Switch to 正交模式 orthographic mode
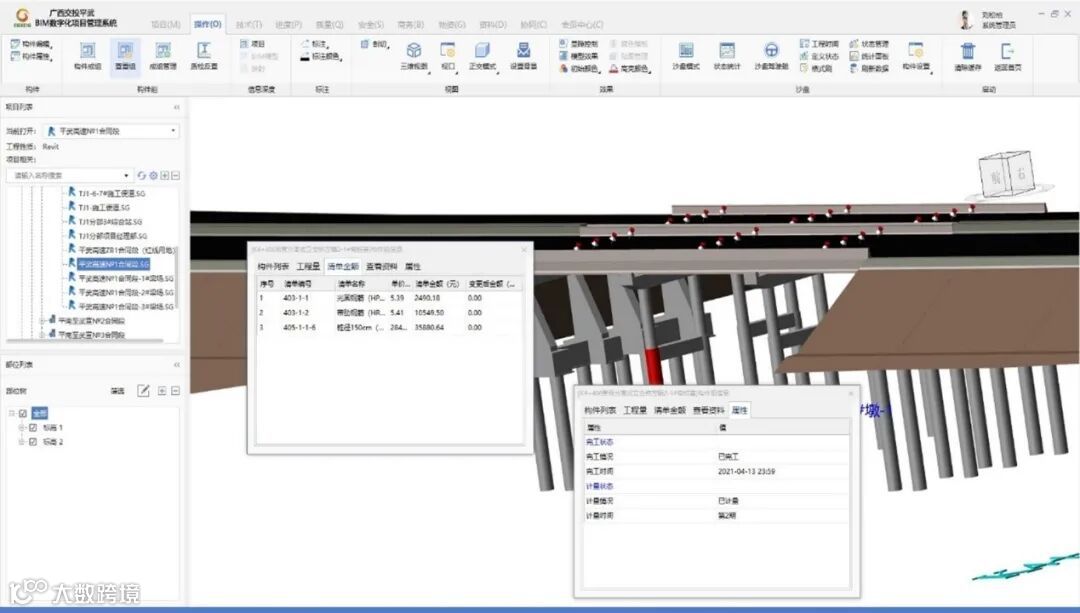 tap(483, 56)
